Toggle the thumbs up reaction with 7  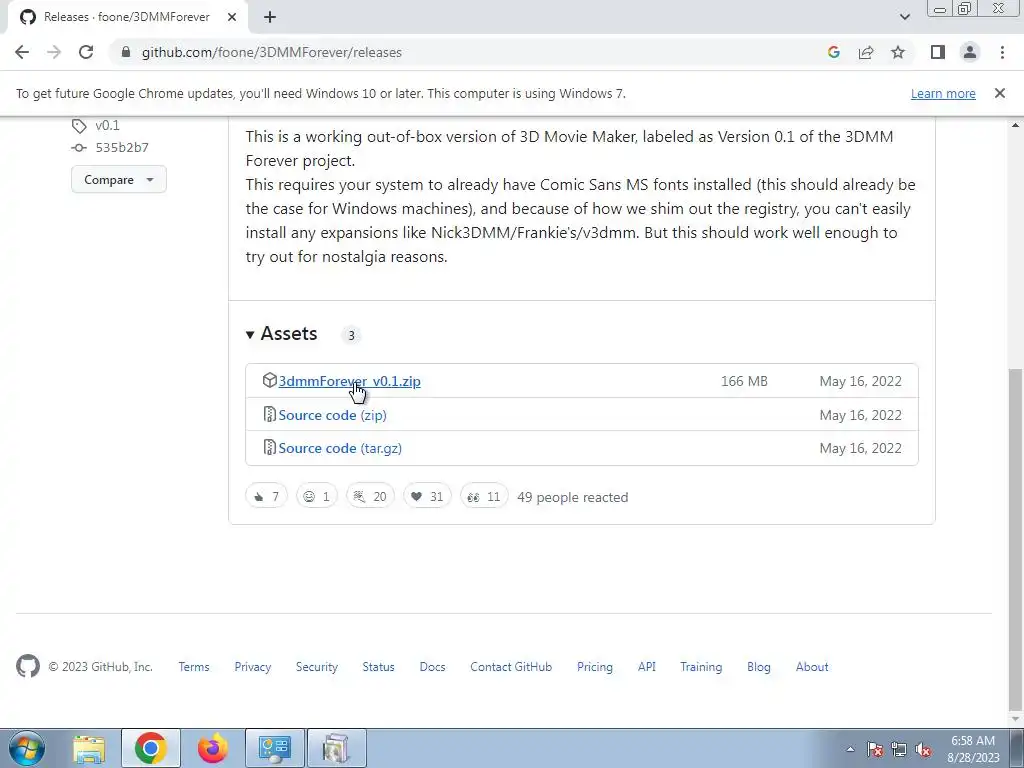pyautogui.click(x=266, y=497)
